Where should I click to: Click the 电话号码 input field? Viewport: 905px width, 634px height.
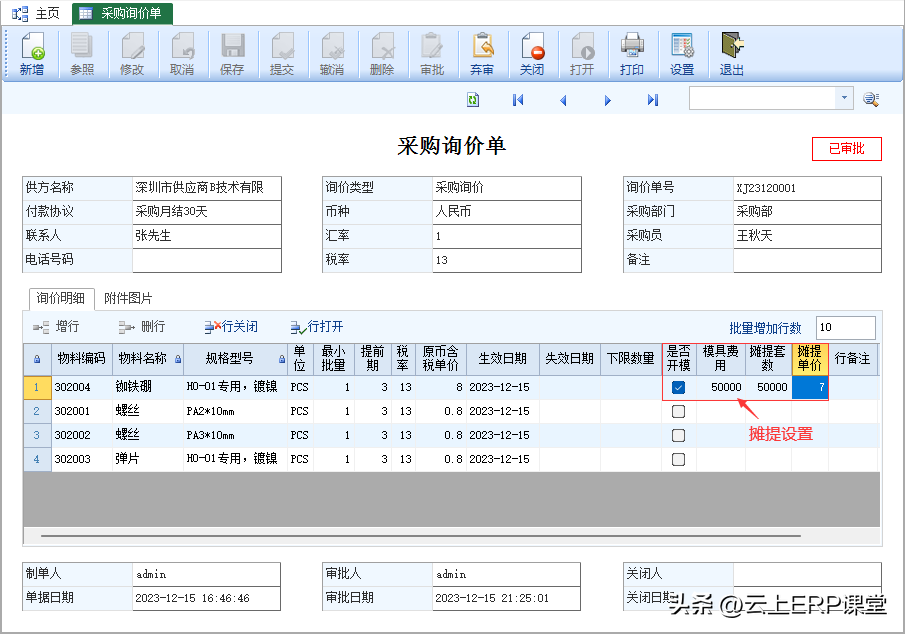[x=207, y=260]
